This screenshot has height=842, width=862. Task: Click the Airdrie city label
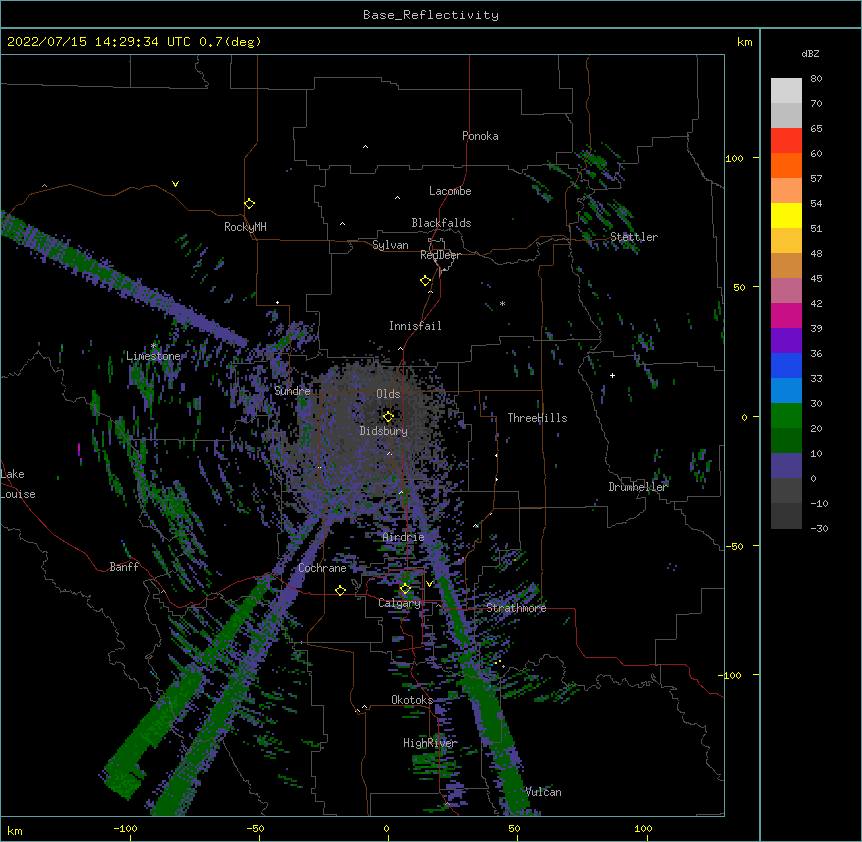click(x=403, y=537)
